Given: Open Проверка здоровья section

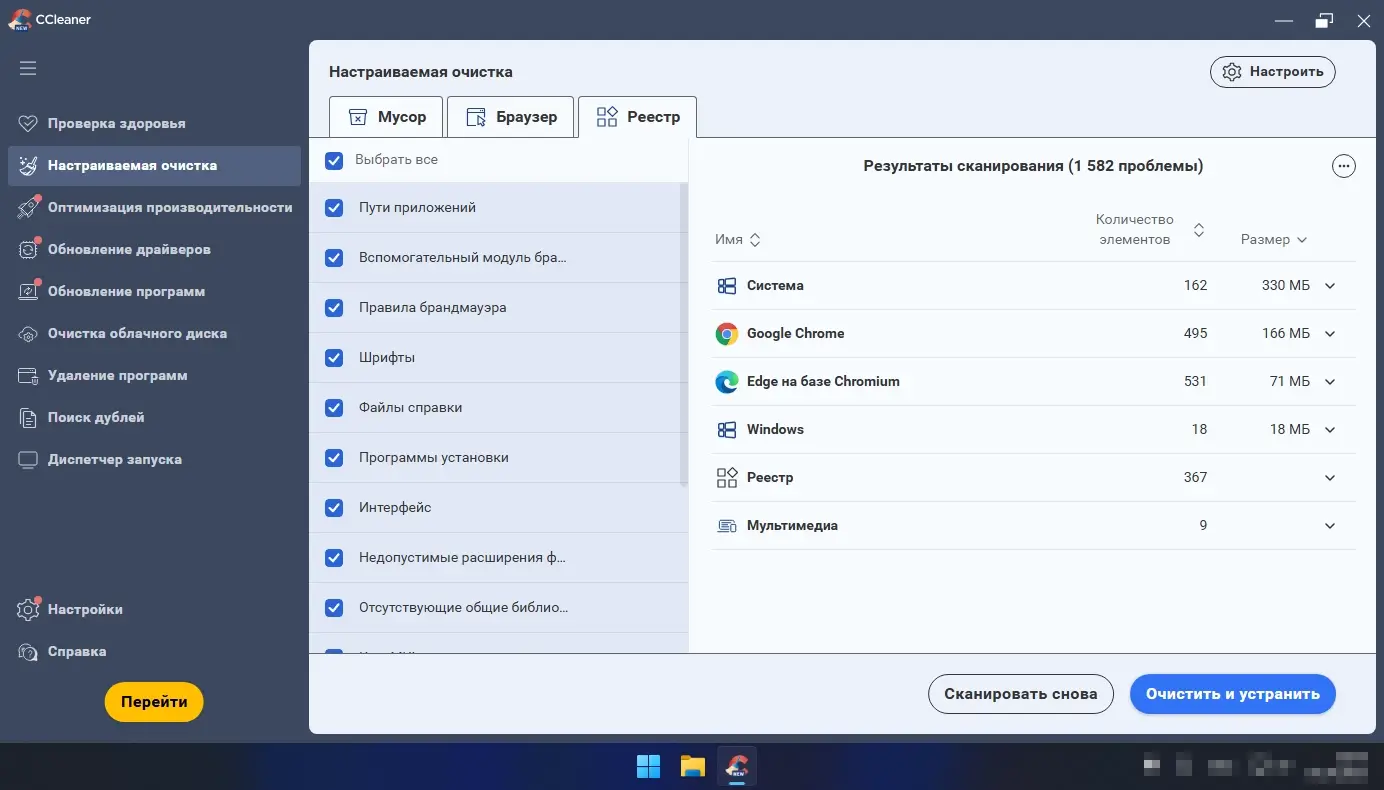Looking at the screenshot, I should [154, 124].
